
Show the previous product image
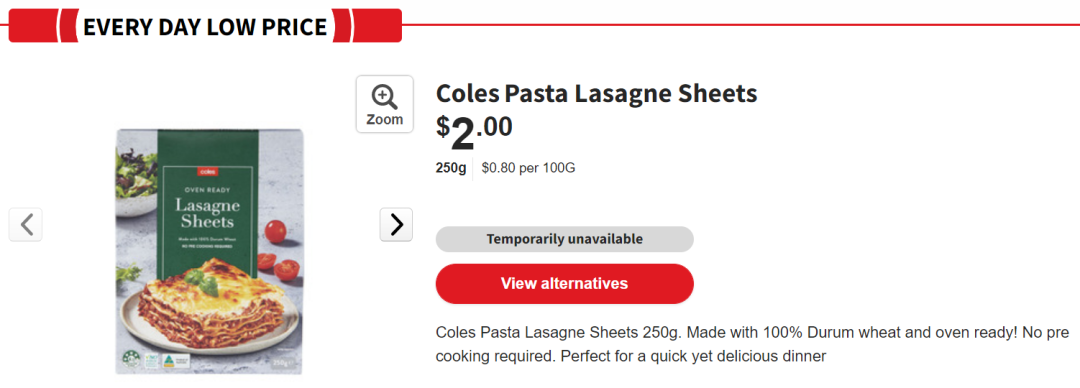(x=26, y=225)
